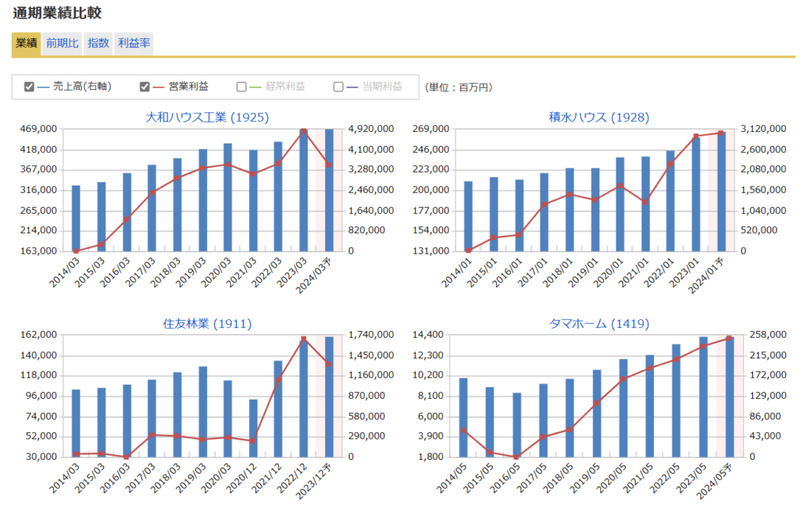The height and width of the screenshot is (505, 800).
Task: Open 大和ハウス工業 (1925) company link
Action: point(207,117)
